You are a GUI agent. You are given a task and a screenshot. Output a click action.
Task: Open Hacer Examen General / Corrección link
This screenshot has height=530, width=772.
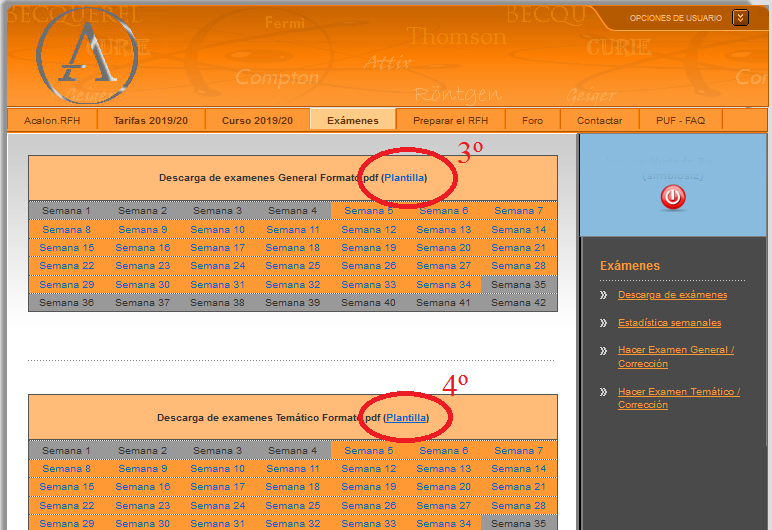[676, 357]
